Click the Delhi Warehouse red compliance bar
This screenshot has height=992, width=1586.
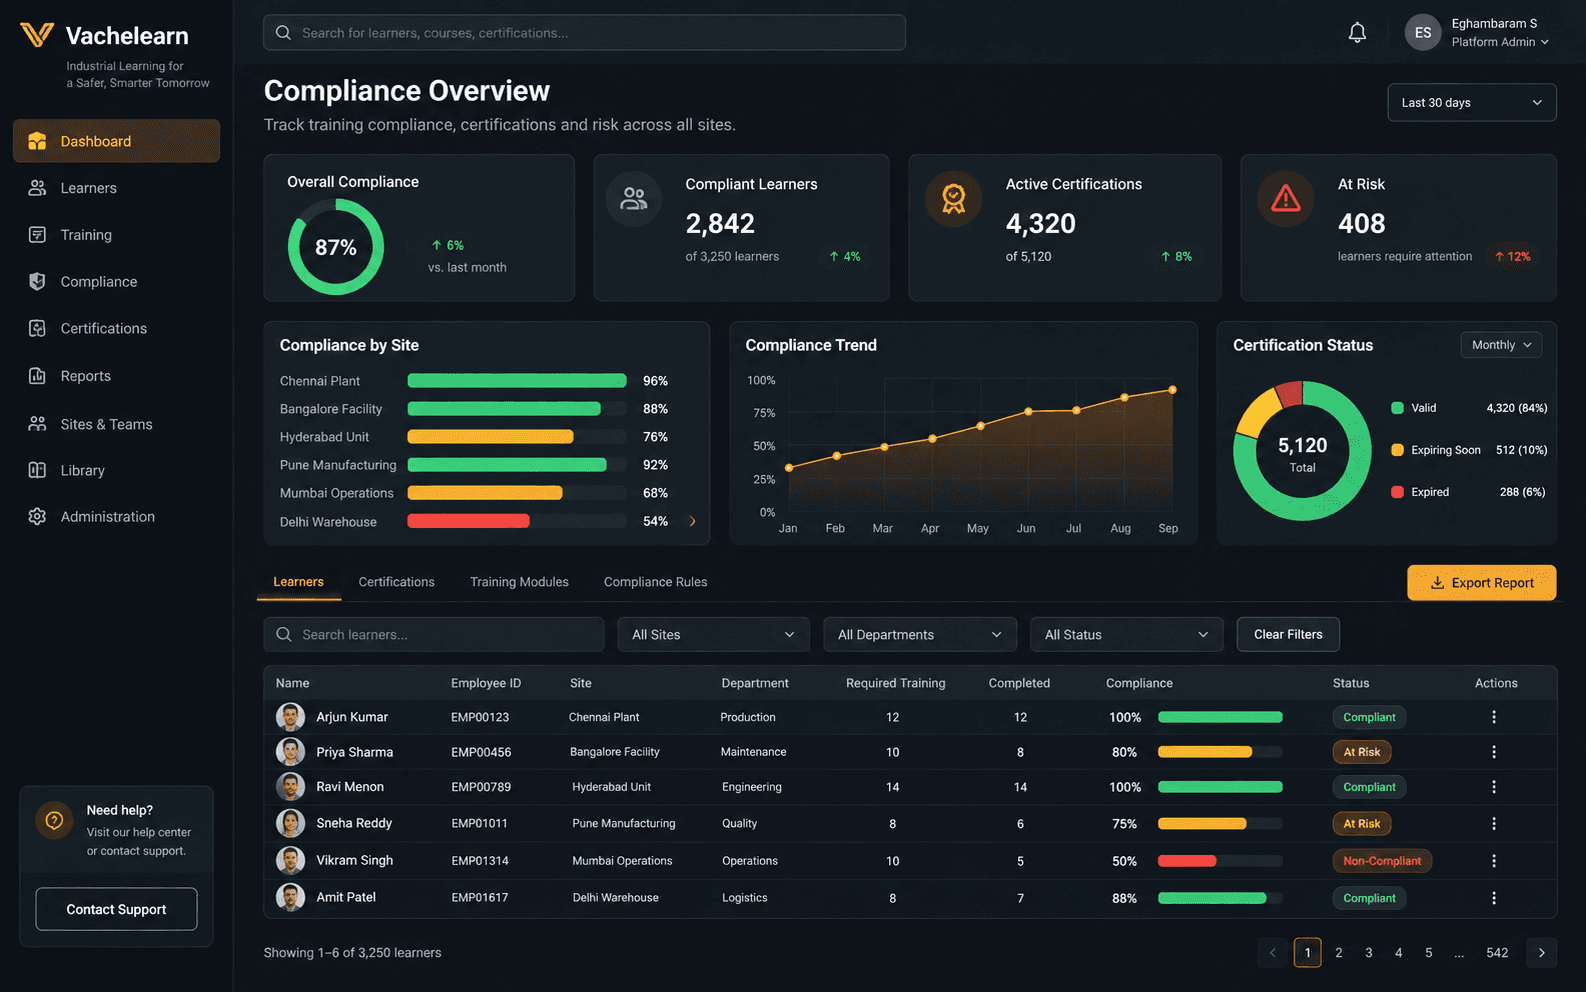[468, 521]
